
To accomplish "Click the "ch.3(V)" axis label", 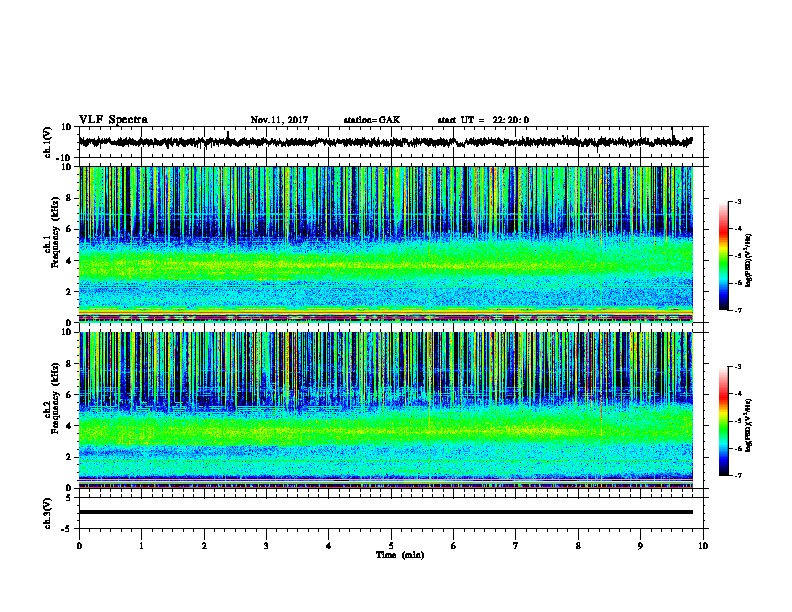I will coord(48,513).
